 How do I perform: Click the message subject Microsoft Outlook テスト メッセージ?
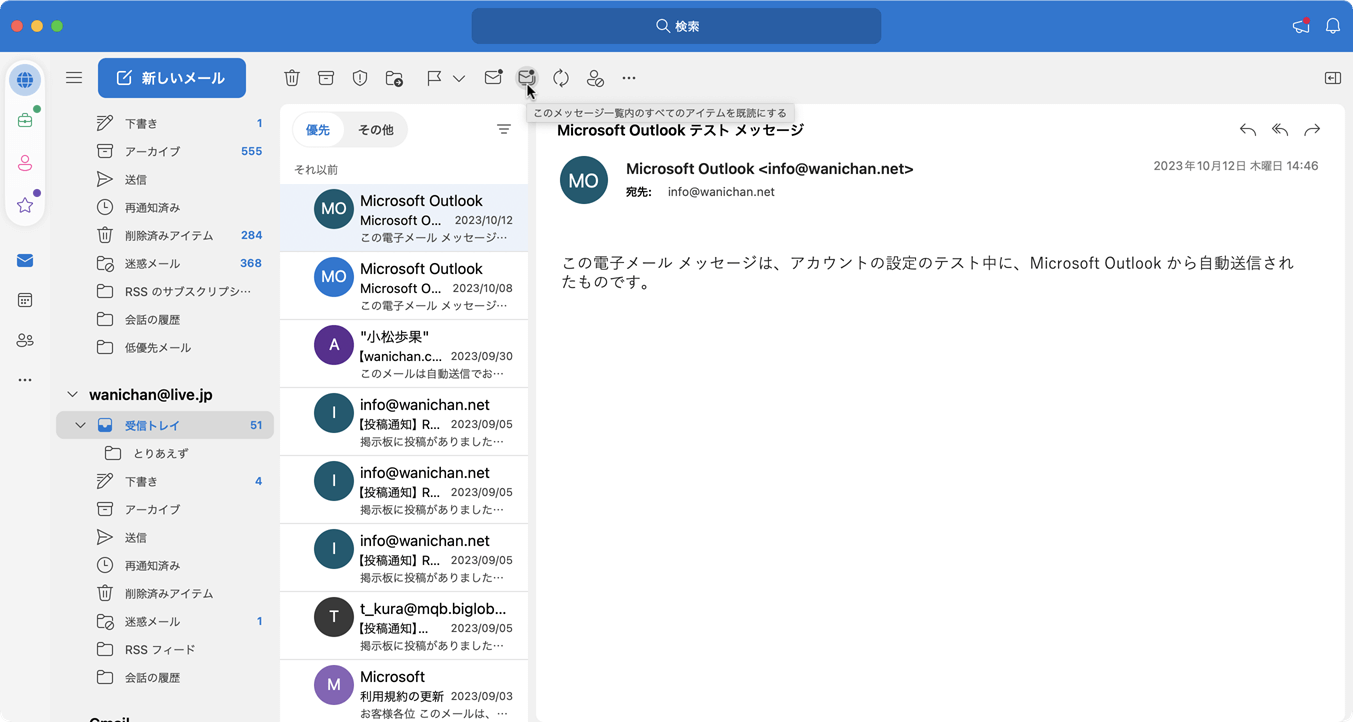680,130
